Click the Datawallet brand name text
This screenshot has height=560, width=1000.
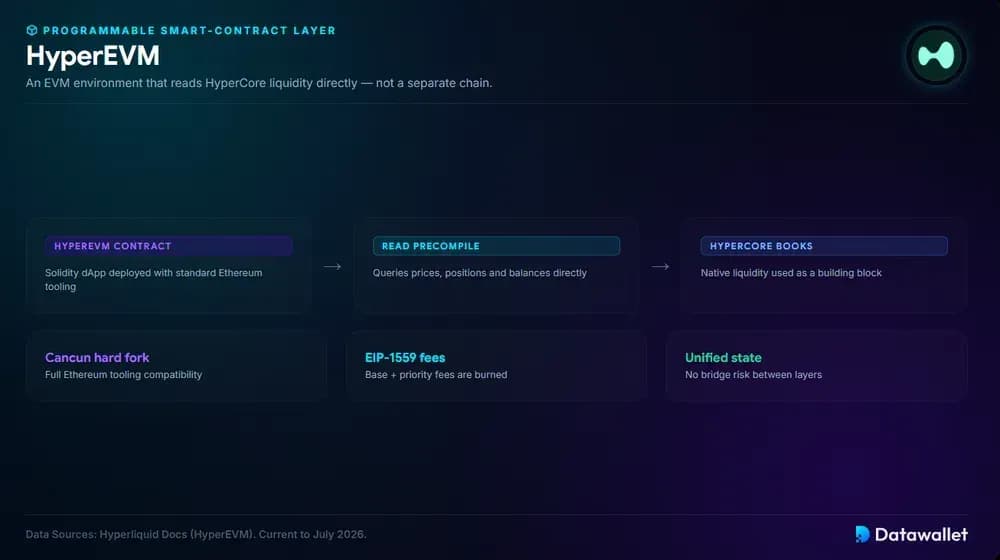922,534
